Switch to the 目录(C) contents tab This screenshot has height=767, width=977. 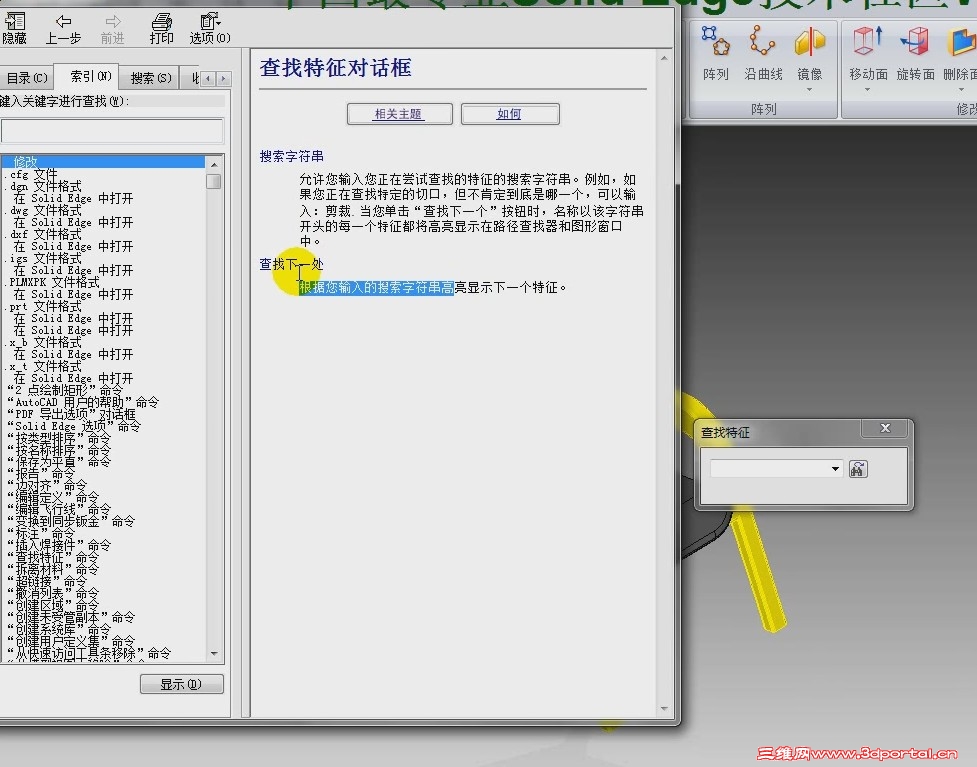click(27, 78)
